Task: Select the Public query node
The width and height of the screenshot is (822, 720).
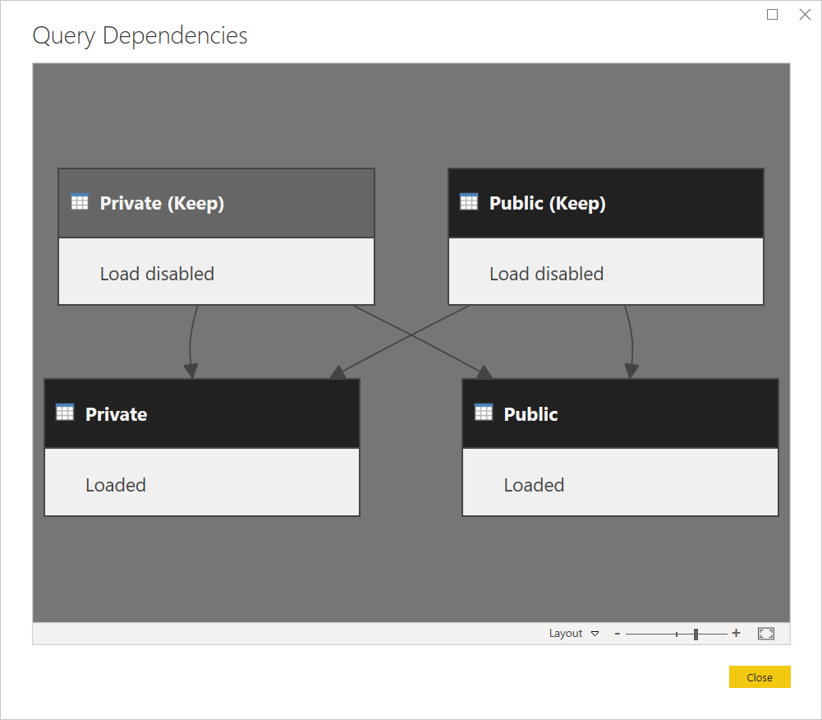Action: pos(620,413)
